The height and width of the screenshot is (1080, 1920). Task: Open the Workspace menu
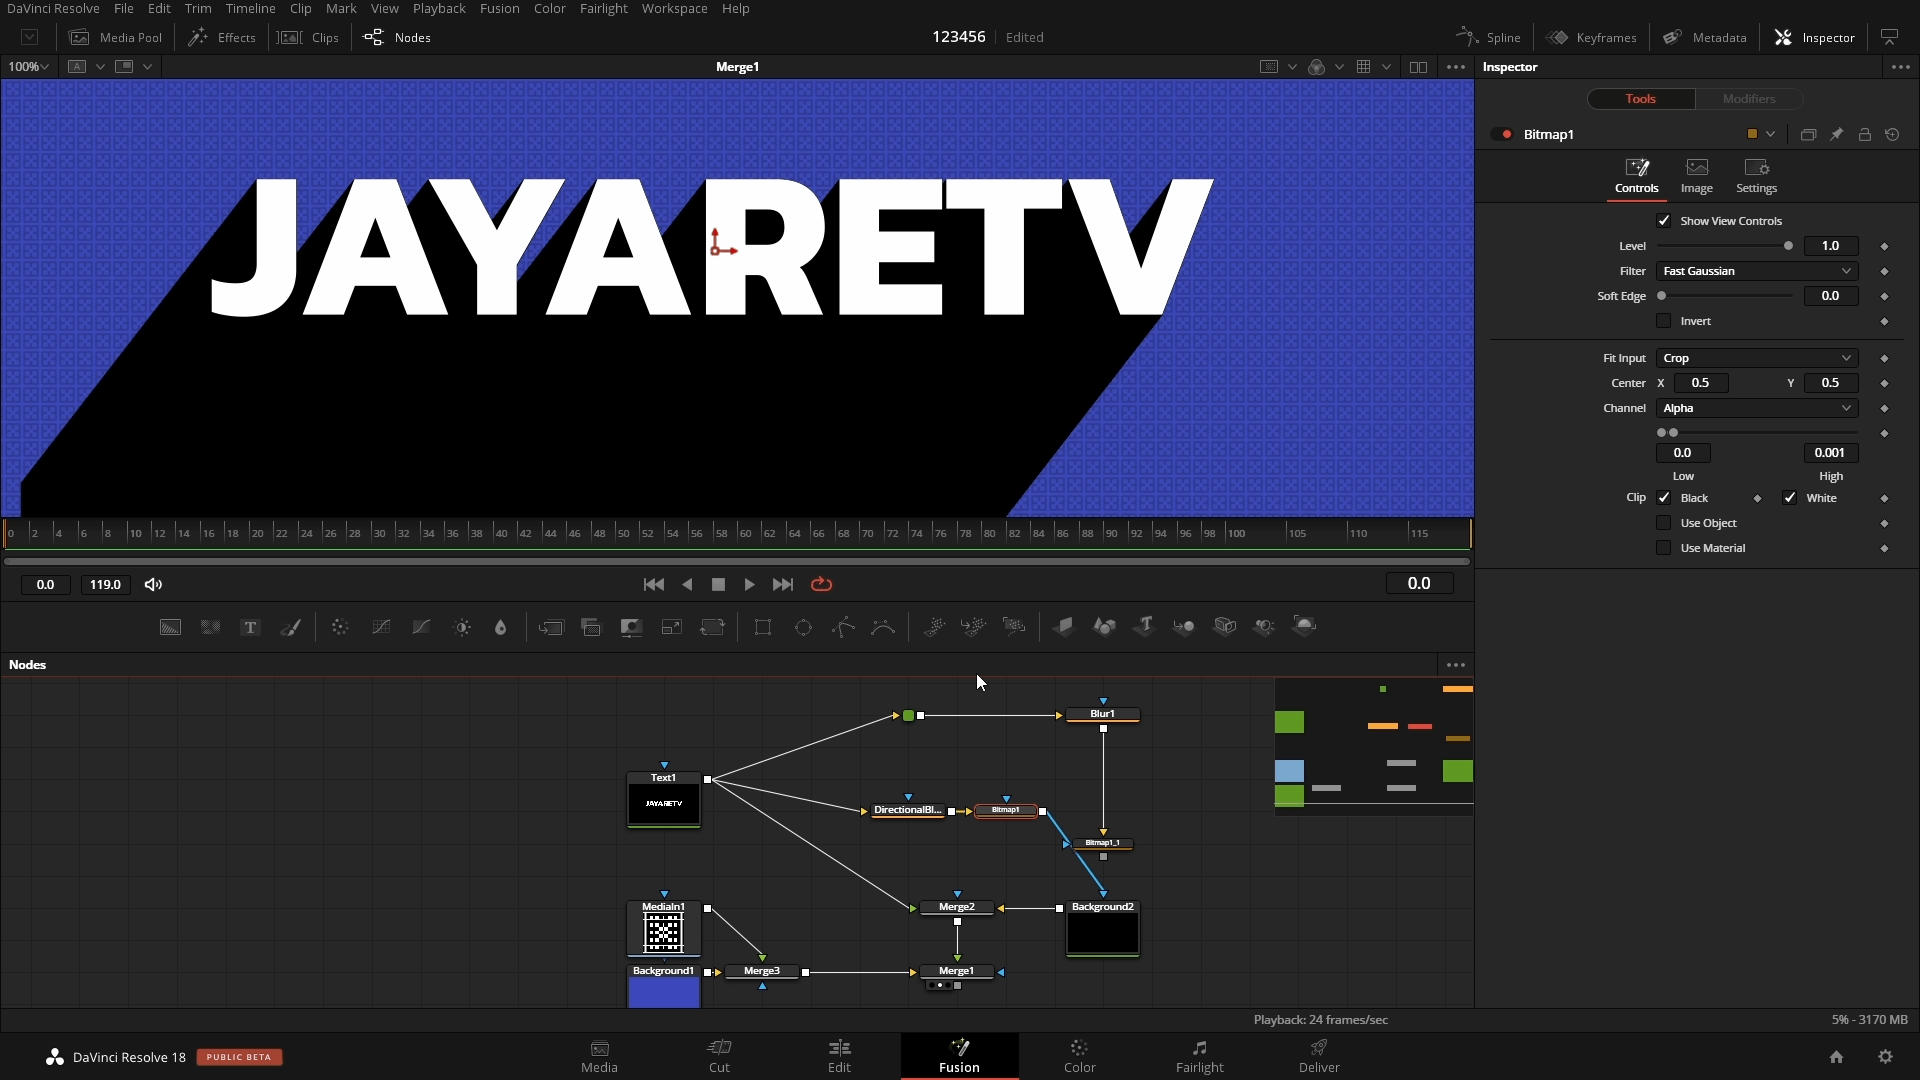(x=675, y=8)
